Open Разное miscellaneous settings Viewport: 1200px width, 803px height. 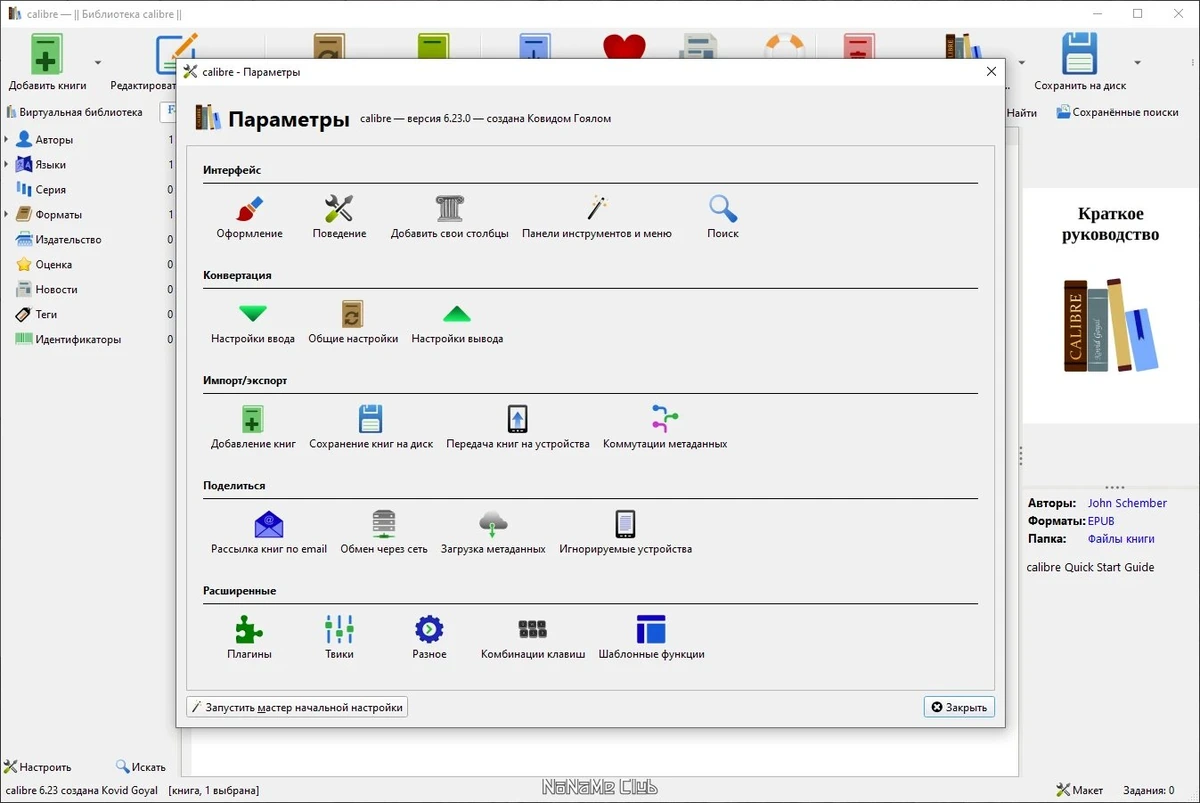pos(429,637)
